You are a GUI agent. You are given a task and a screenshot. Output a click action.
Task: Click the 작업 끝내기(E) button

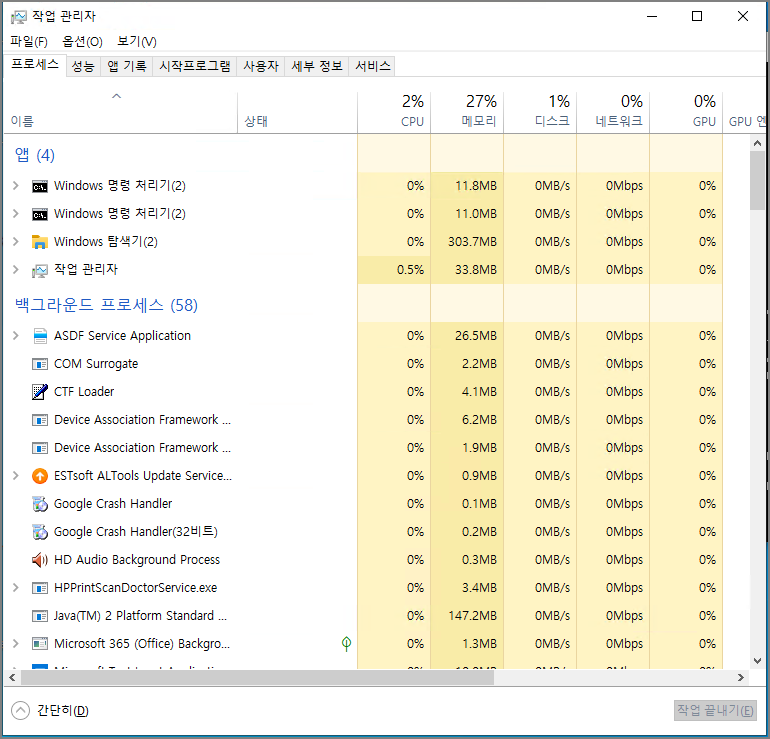715,711
